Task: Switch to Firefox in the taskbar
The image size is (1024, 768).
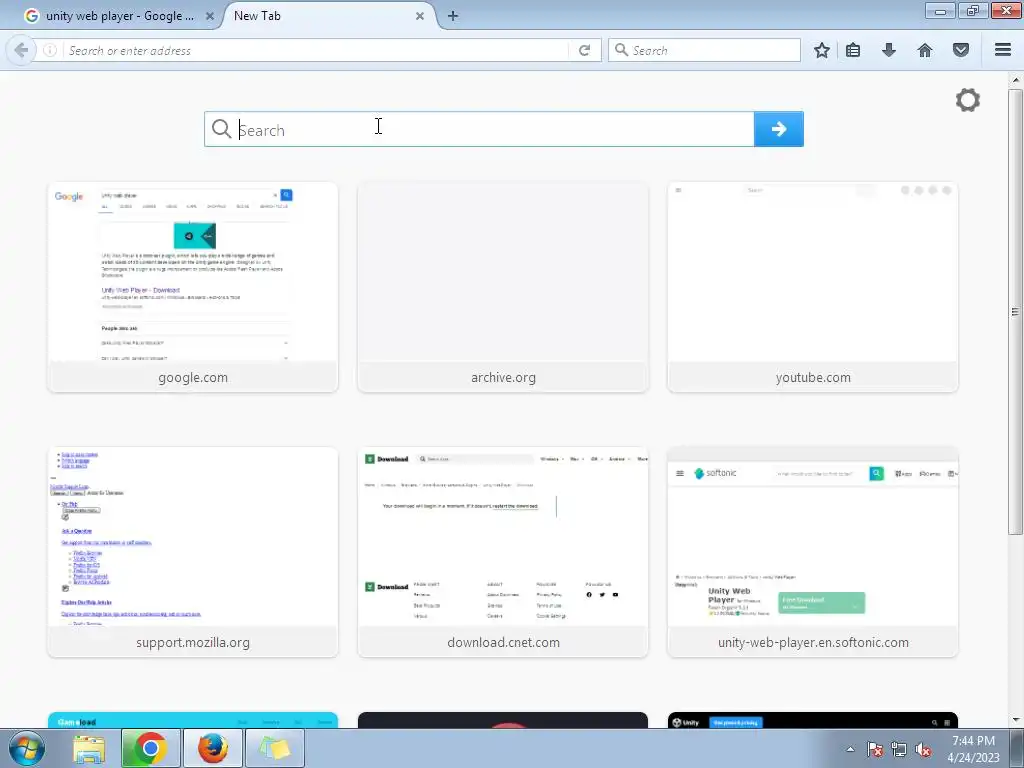Action: 213,748
